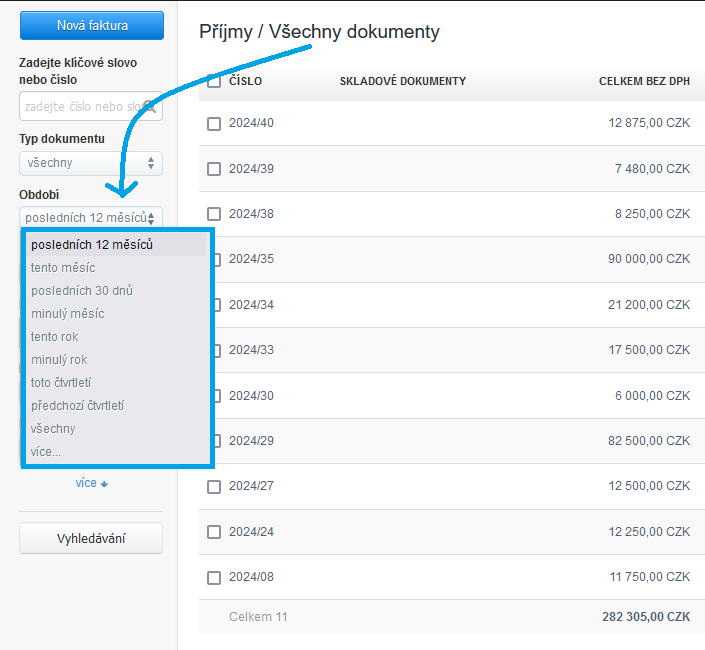The height and width of the screenshot is (650, 705).
Task: Click the Vyhledávání button
Action: pyautogui.click(x=91, y=538)
